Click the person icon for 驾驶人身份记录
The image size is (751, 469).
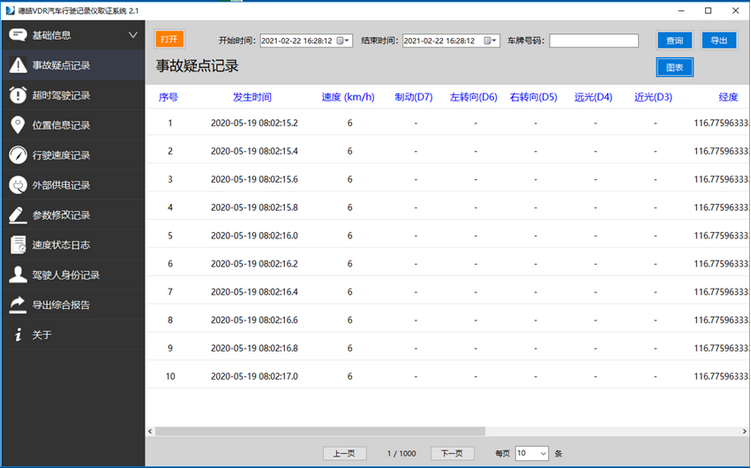coord(17,275)
